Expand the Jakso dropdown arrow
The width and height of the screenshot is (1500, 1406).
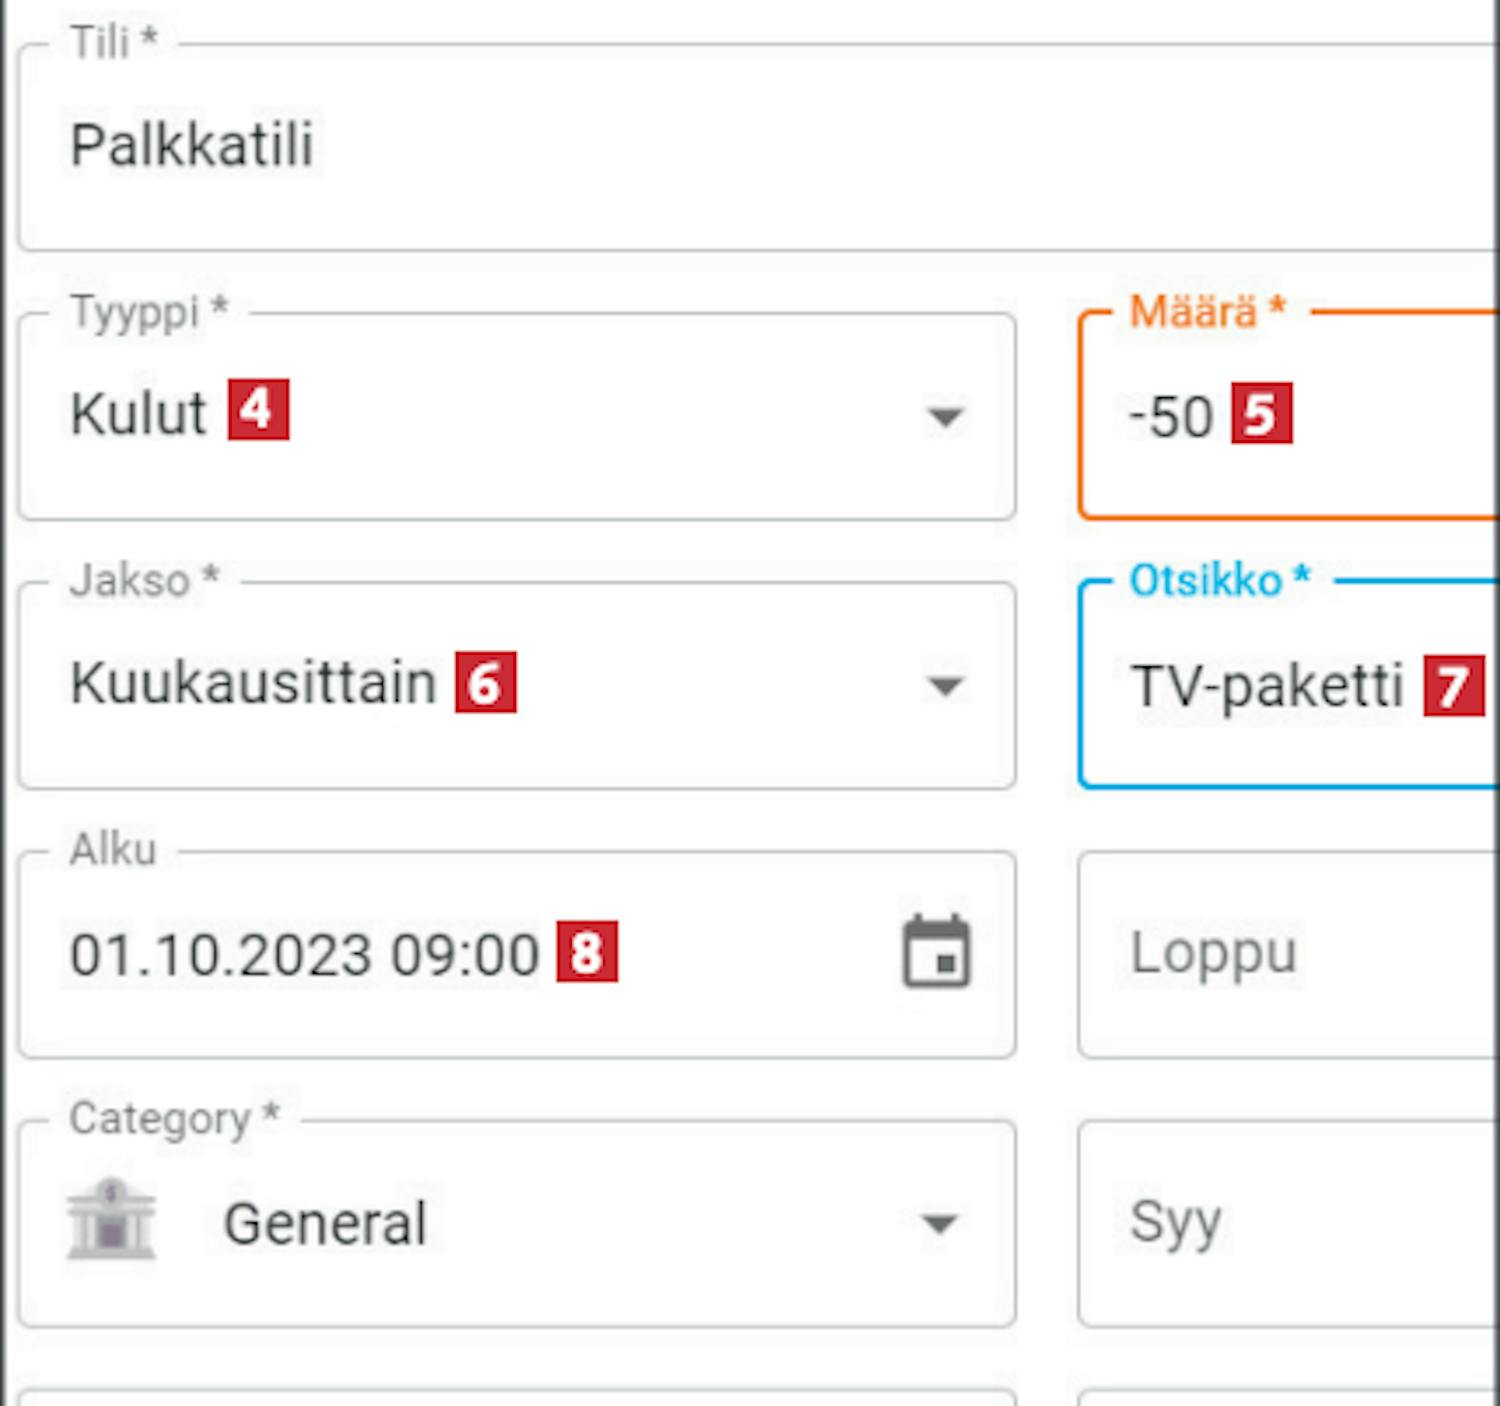pos(944,685)
